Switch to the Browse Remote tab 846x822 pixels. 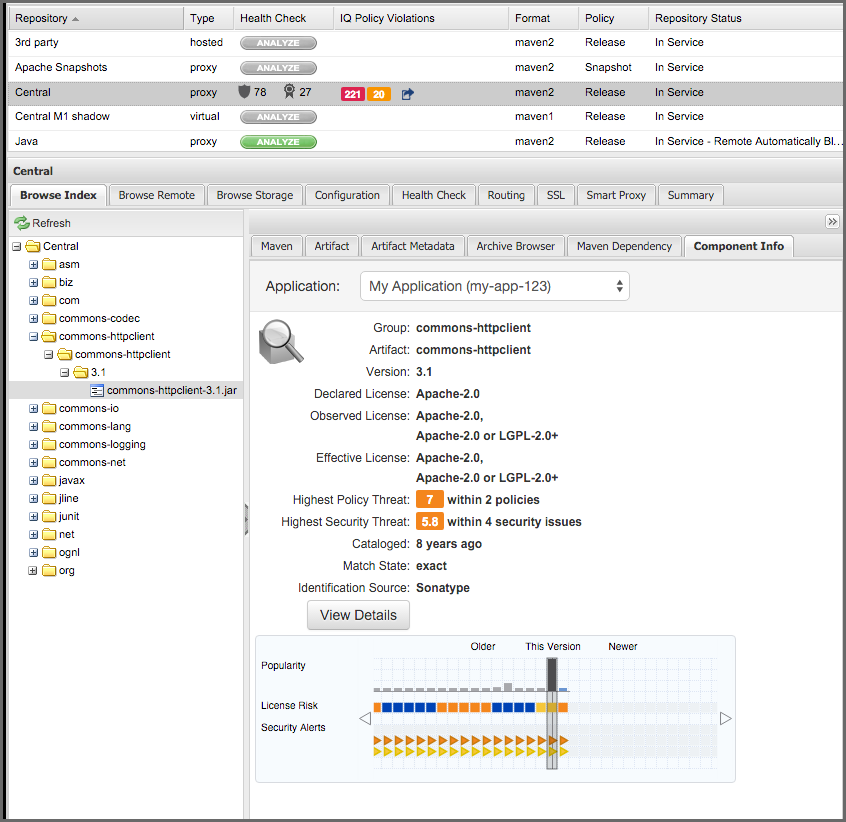coord(156,195)
